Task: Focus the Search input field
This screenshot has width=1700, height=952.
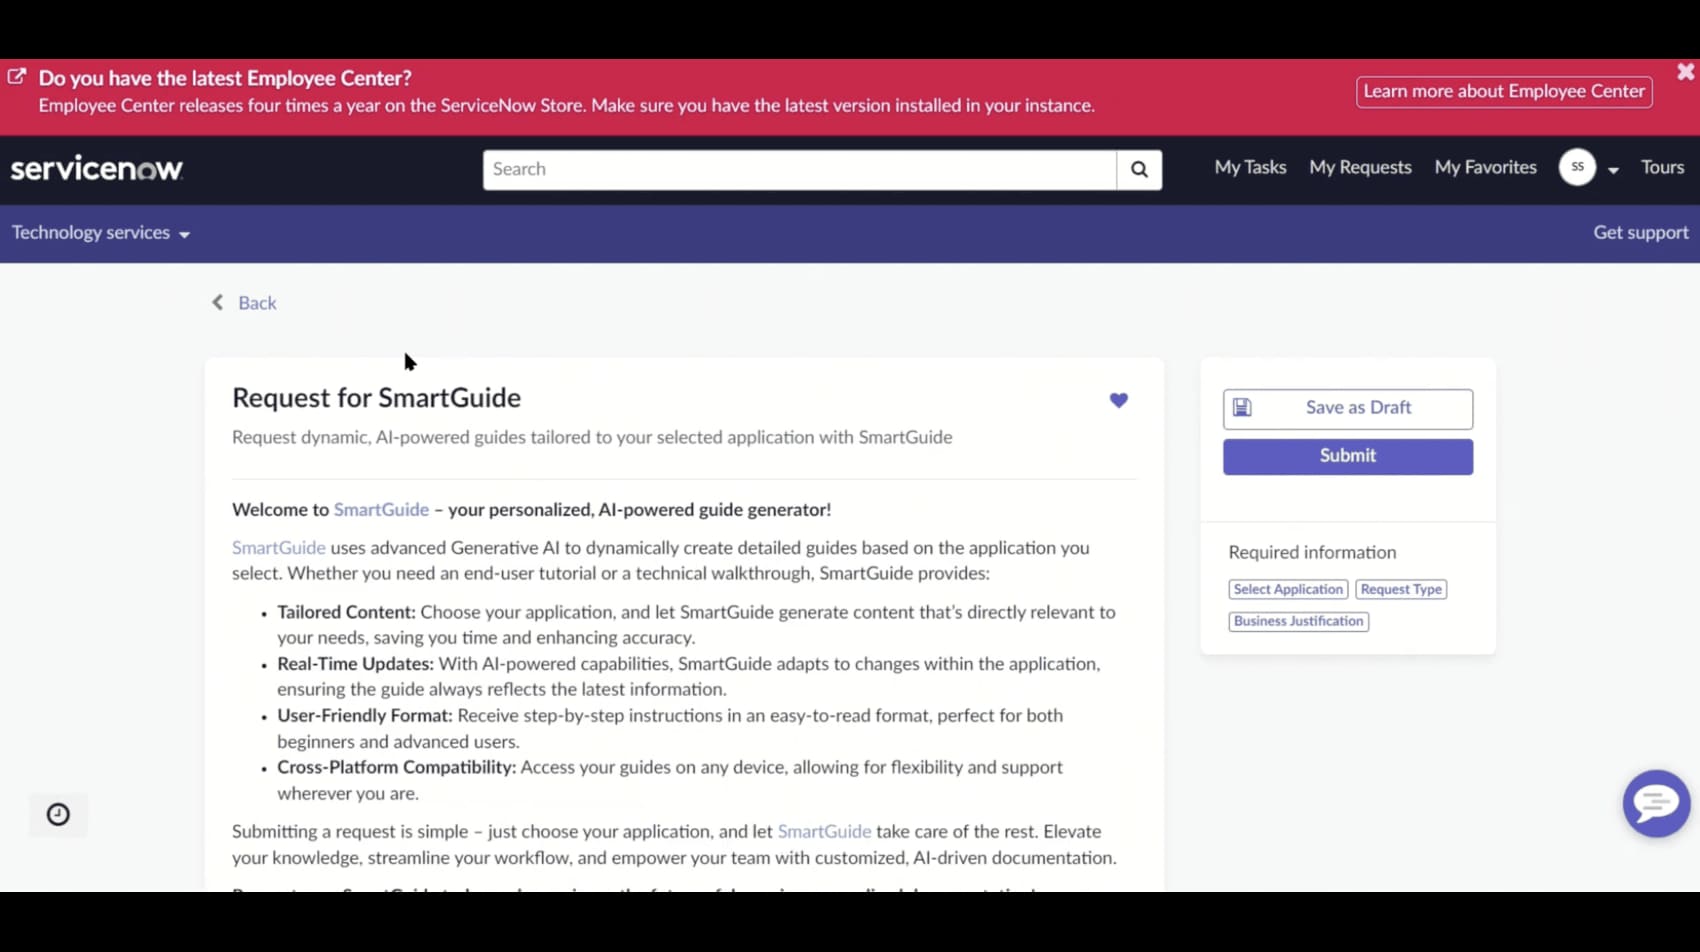Action: pyautogui.click(x=799, y=170)
